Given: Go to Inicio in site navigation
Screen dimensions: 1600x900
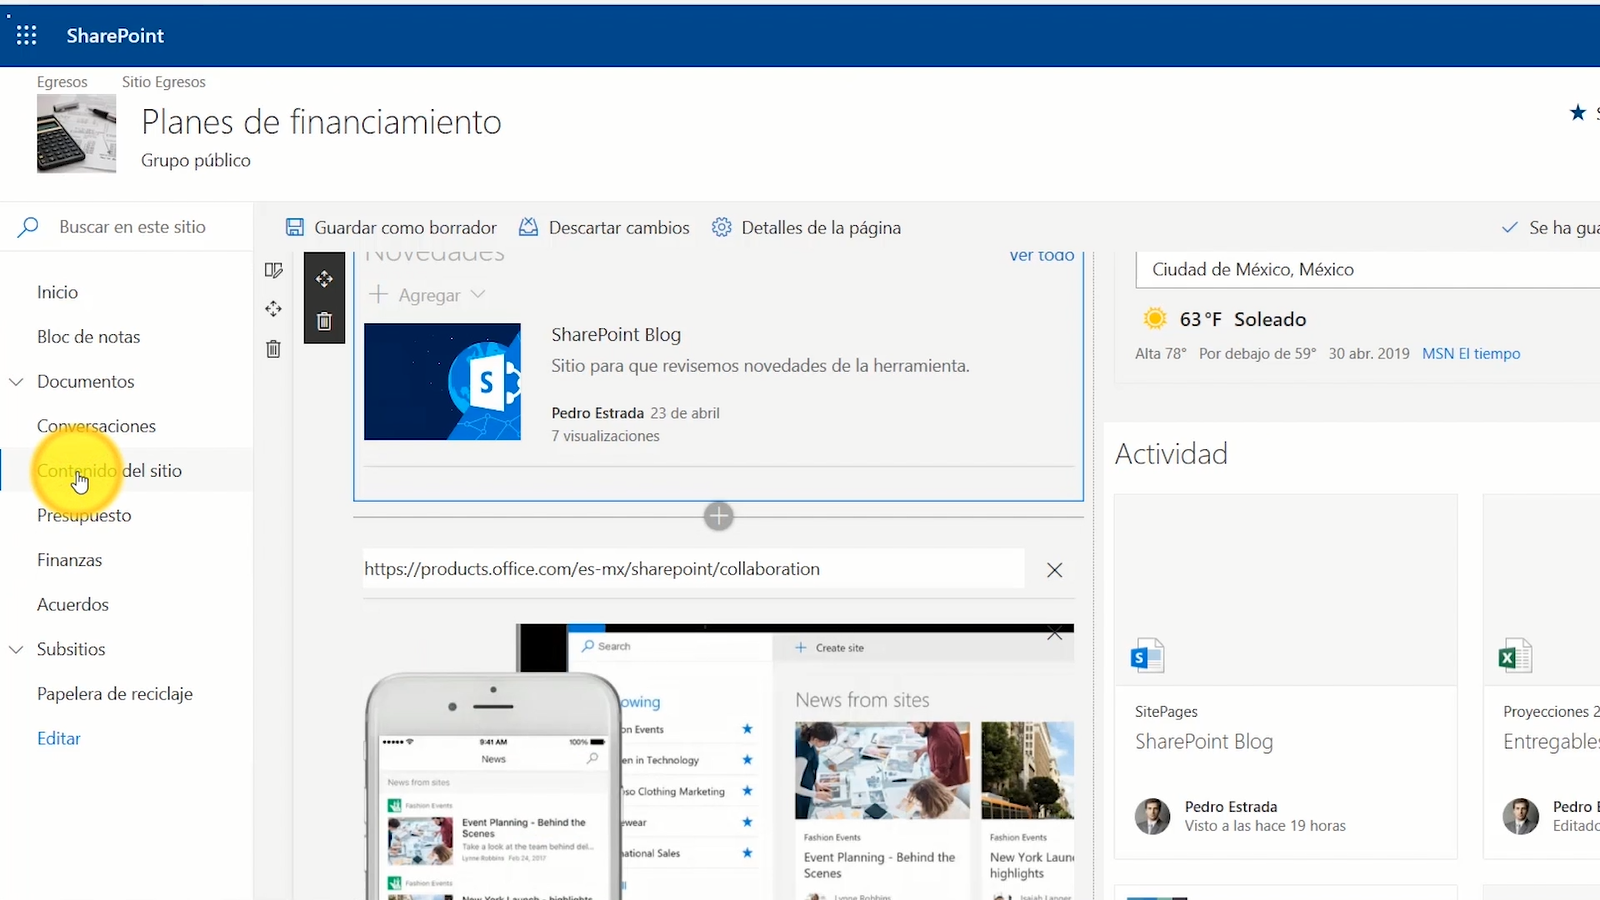Looking at the screenshot, I should (57, 292).
